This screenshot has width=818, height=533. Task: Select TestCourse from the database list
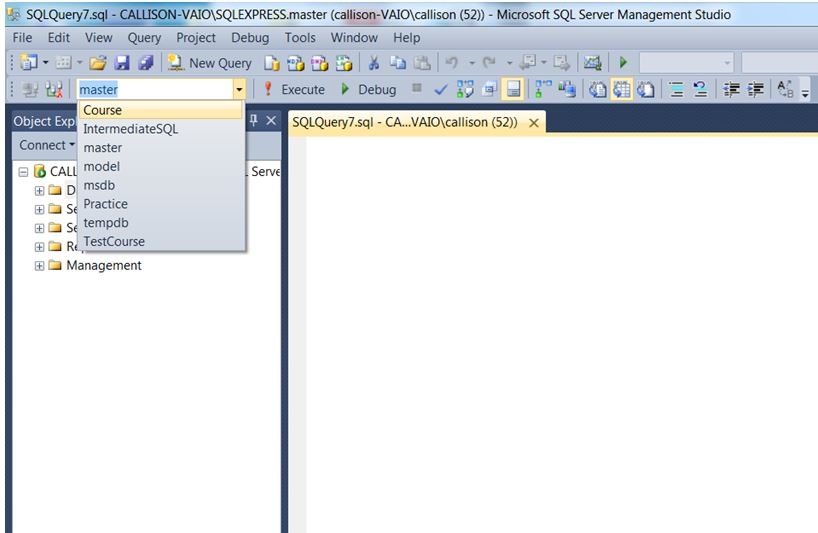click(161, 241)
